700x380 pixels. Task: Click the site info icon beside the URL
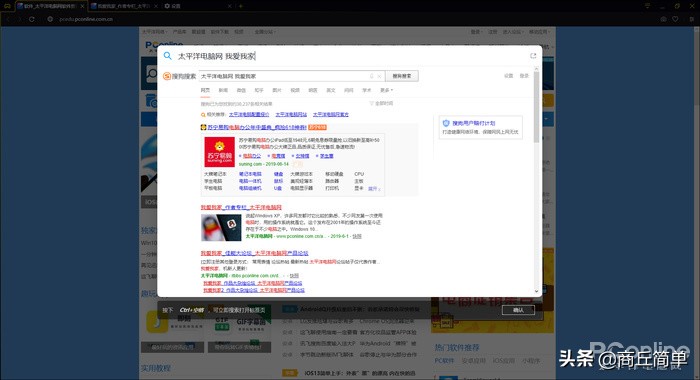(50, 19)
